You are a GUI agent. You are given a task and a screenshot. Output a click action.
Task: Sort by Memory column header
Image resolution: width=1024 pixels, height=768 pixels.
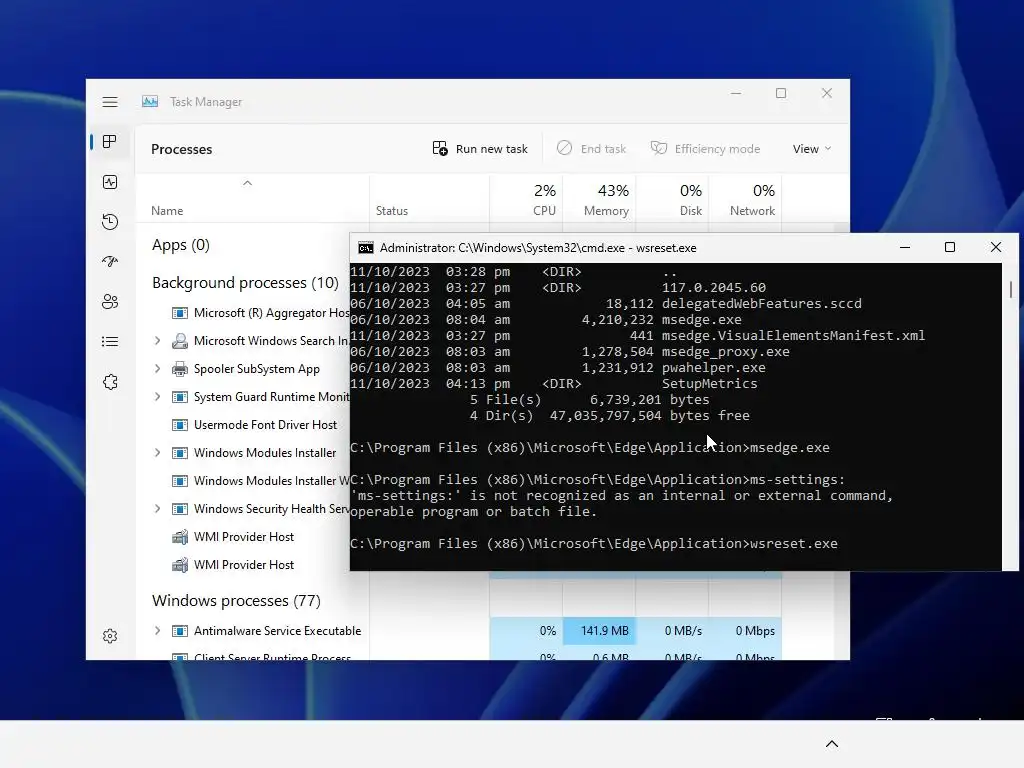[x=599, y=199]
